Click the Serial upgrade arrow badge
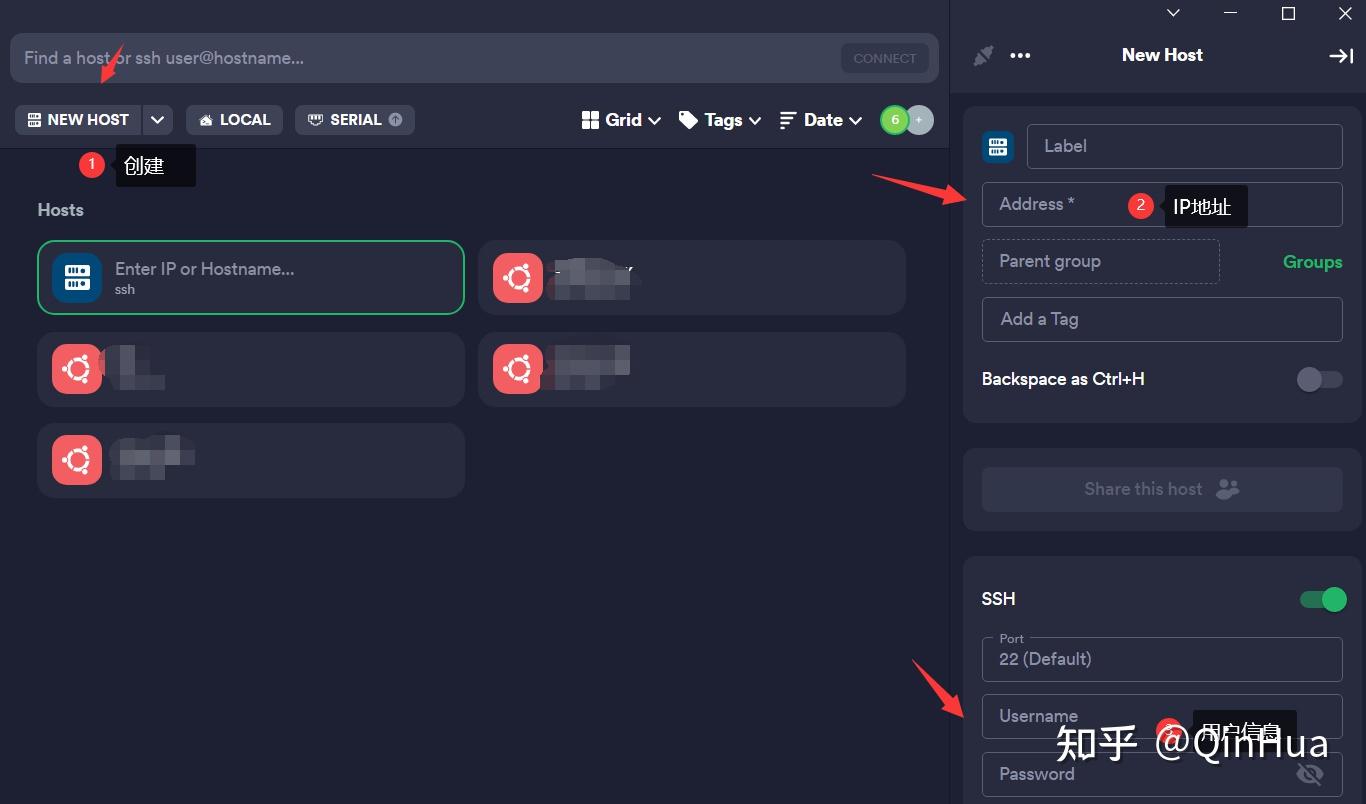This screenshot has height=804, width=1366. pos(396,120)
